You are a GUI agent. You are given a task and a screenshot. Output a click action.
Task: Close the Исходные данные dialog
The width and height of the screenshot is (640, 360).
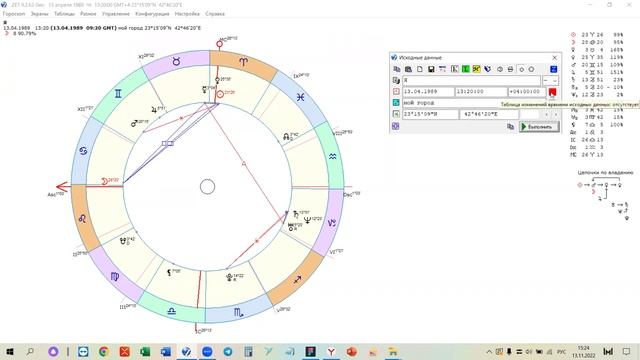(555, 58)
